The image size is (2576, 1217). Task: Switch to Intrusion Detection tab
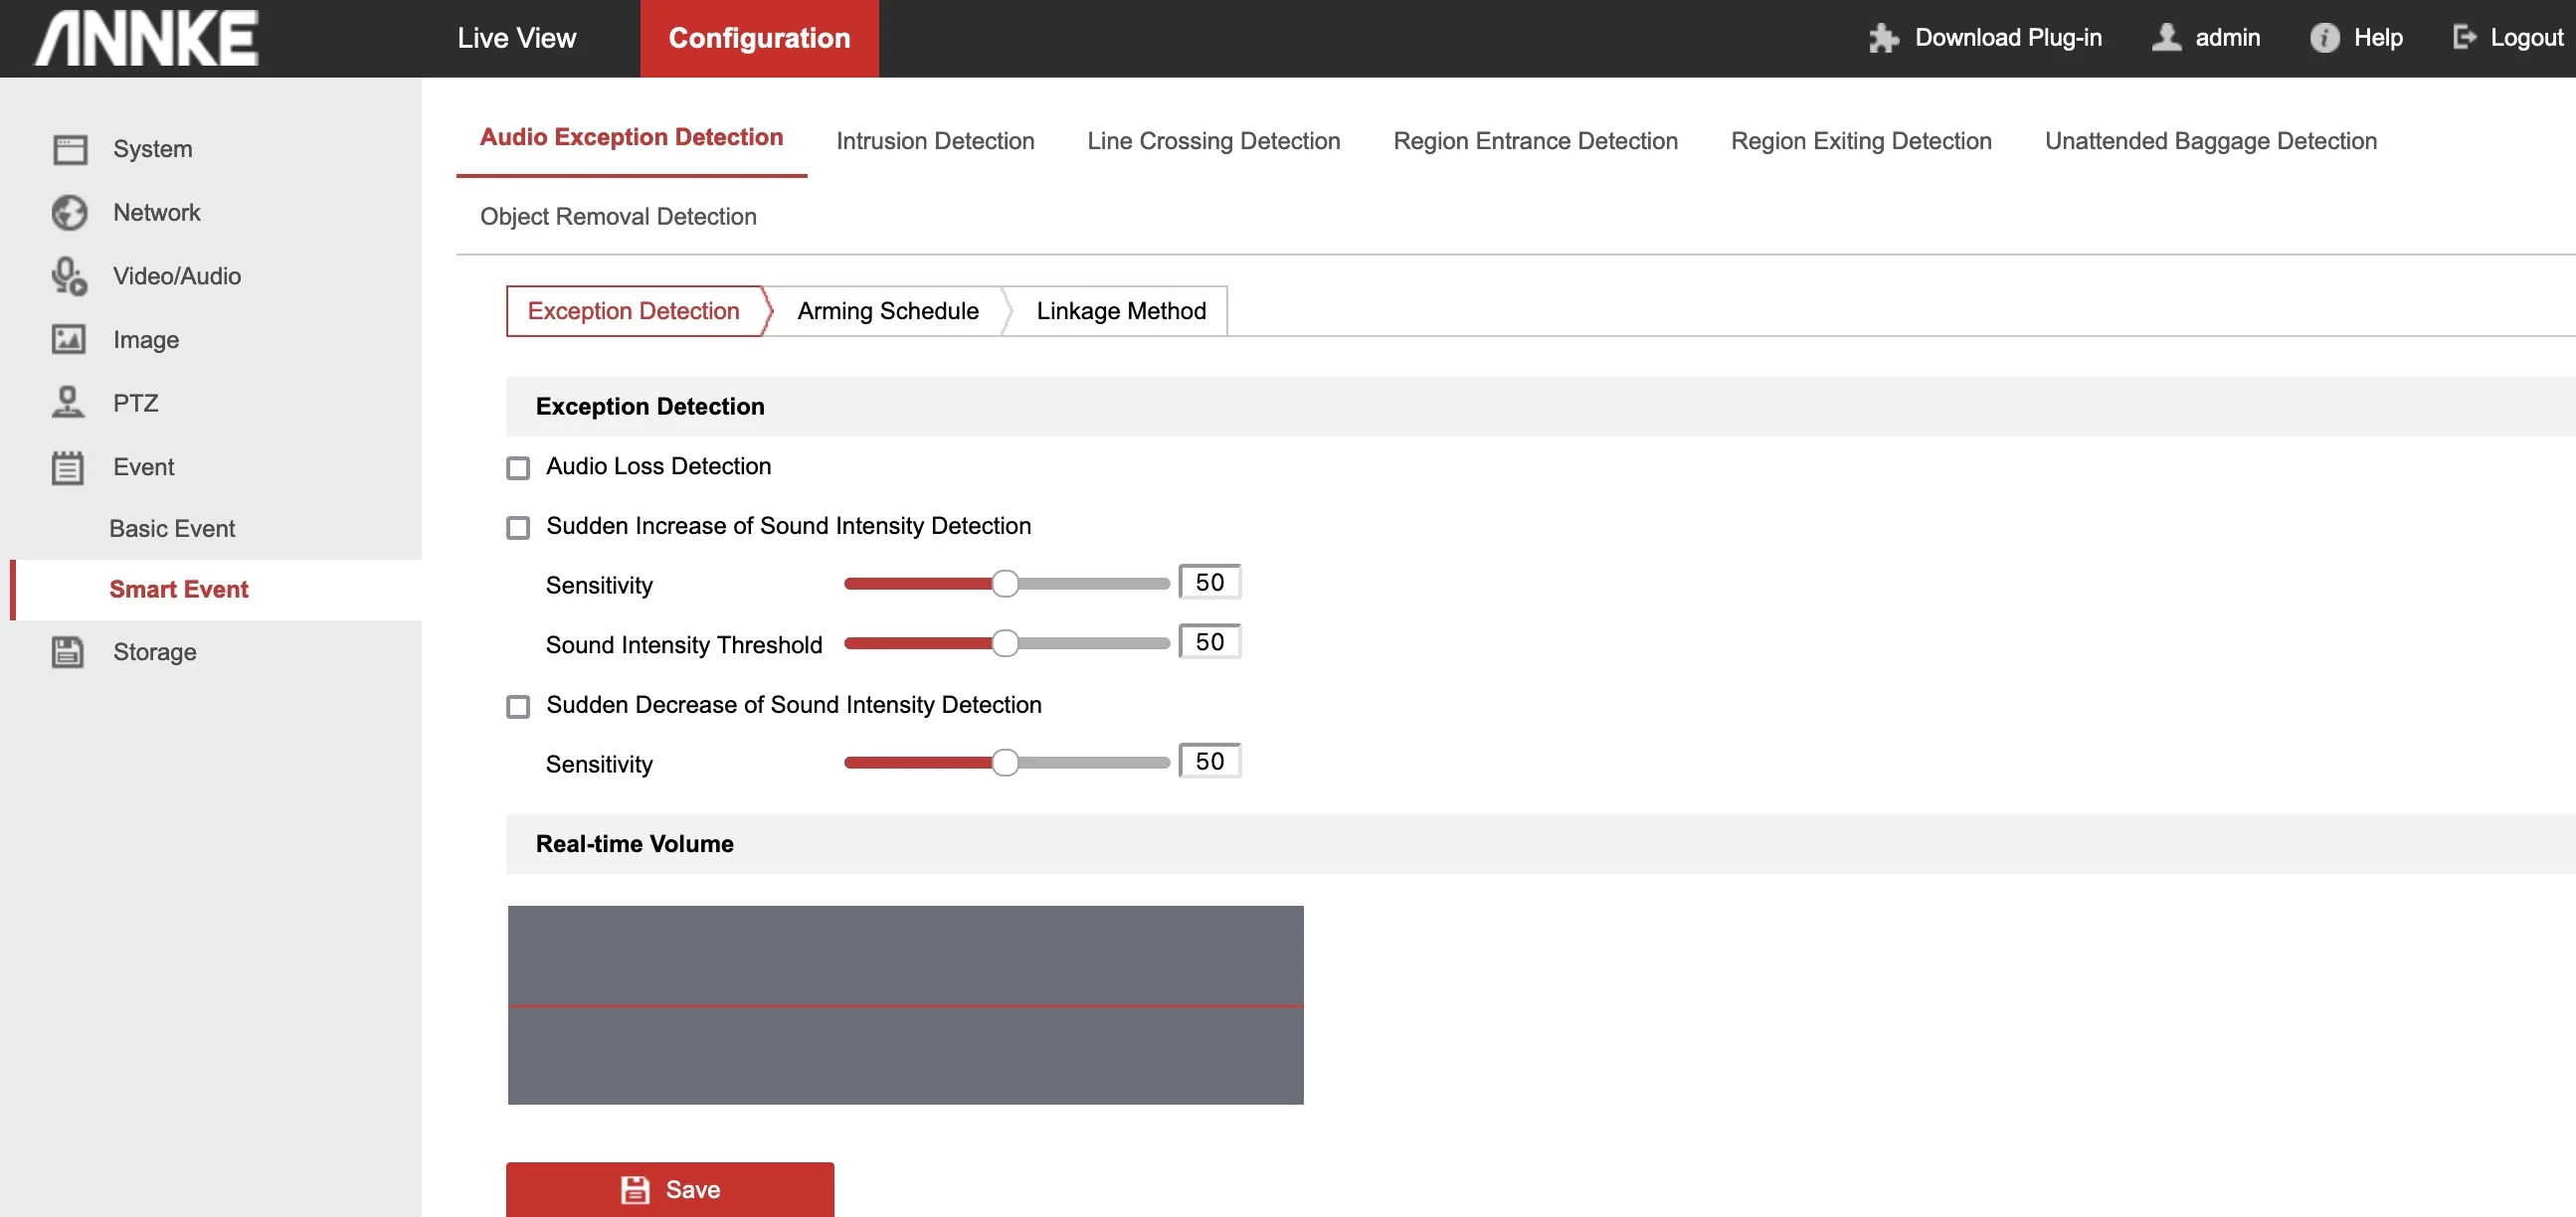[934, 141]
